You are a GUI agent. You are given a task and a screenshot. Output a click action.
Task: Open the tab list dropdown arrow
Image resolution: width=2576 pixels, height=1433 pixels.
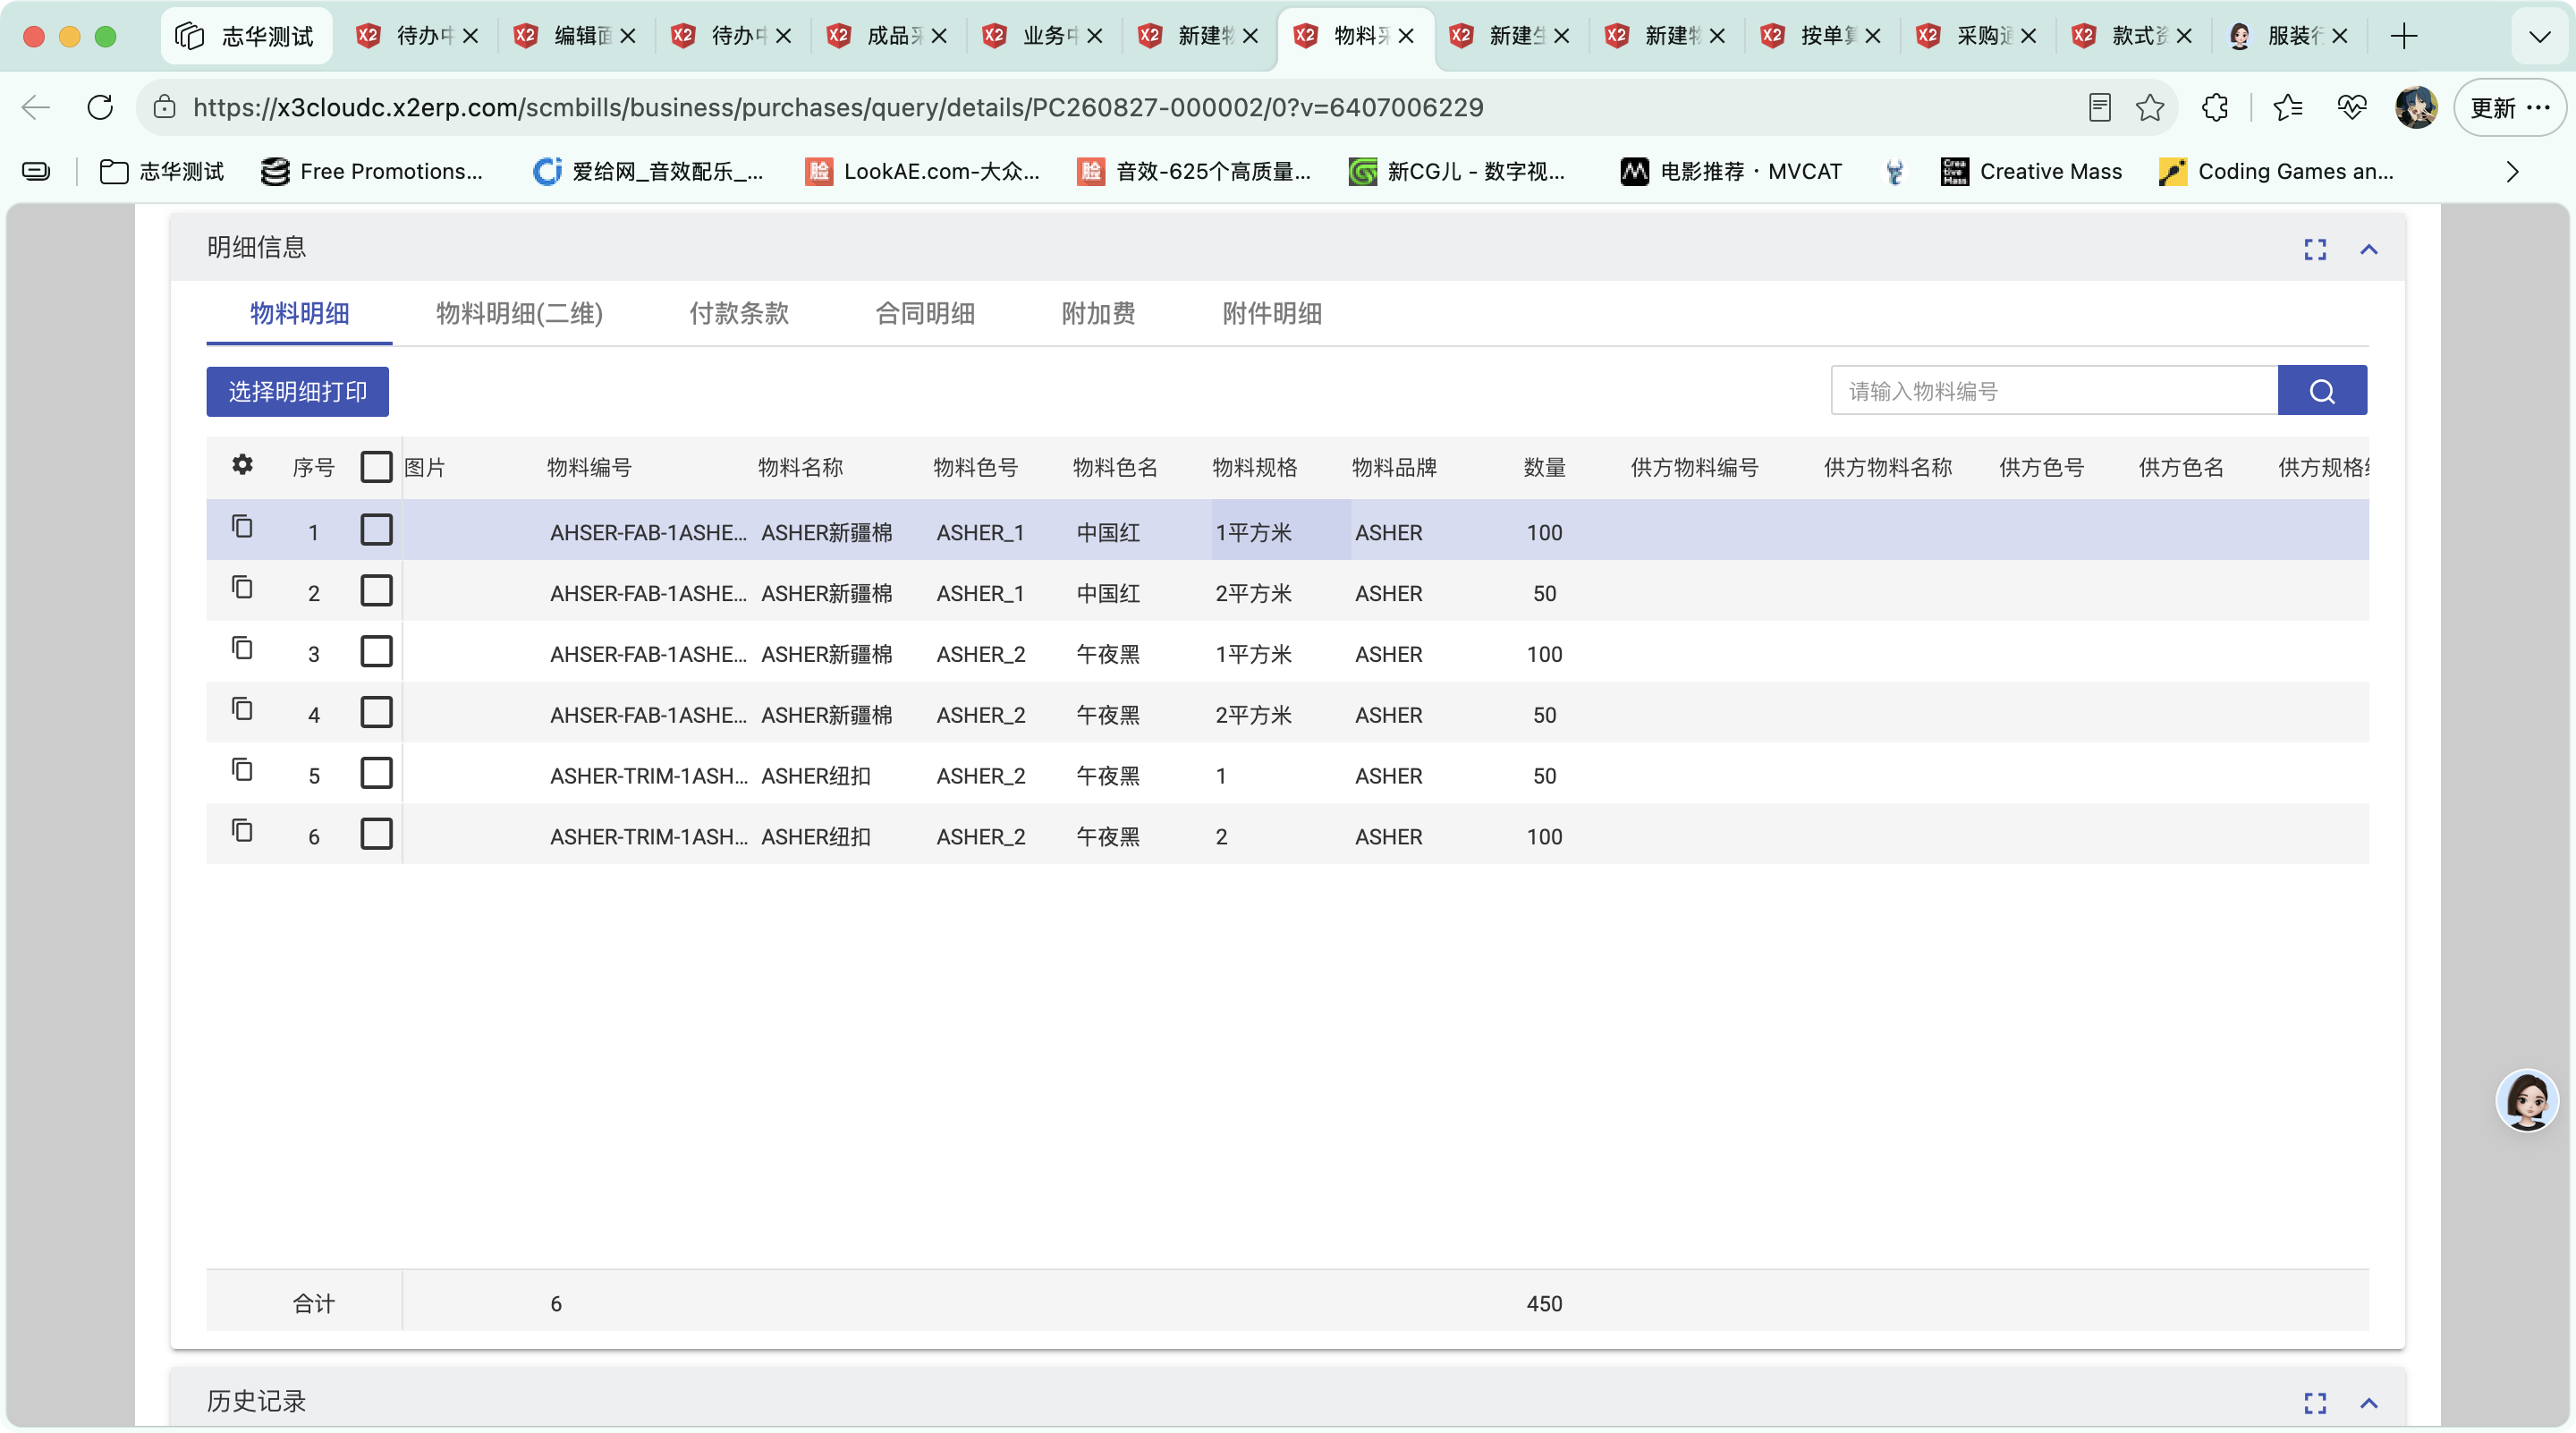(x=2539, y=37)
